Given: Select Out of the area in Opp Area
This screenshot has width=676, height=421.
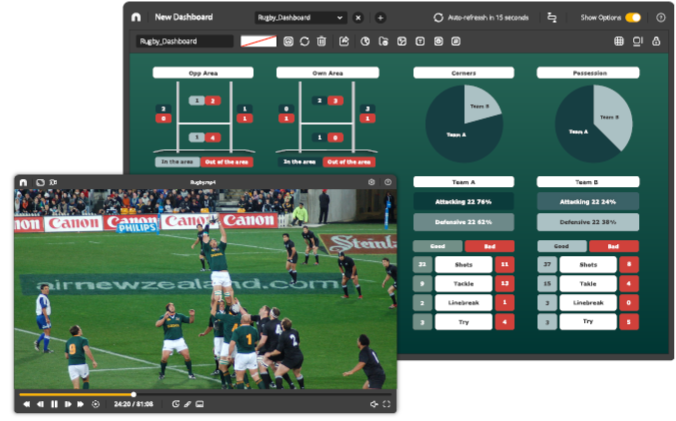Looking at the screenshot, I should 226,161.
